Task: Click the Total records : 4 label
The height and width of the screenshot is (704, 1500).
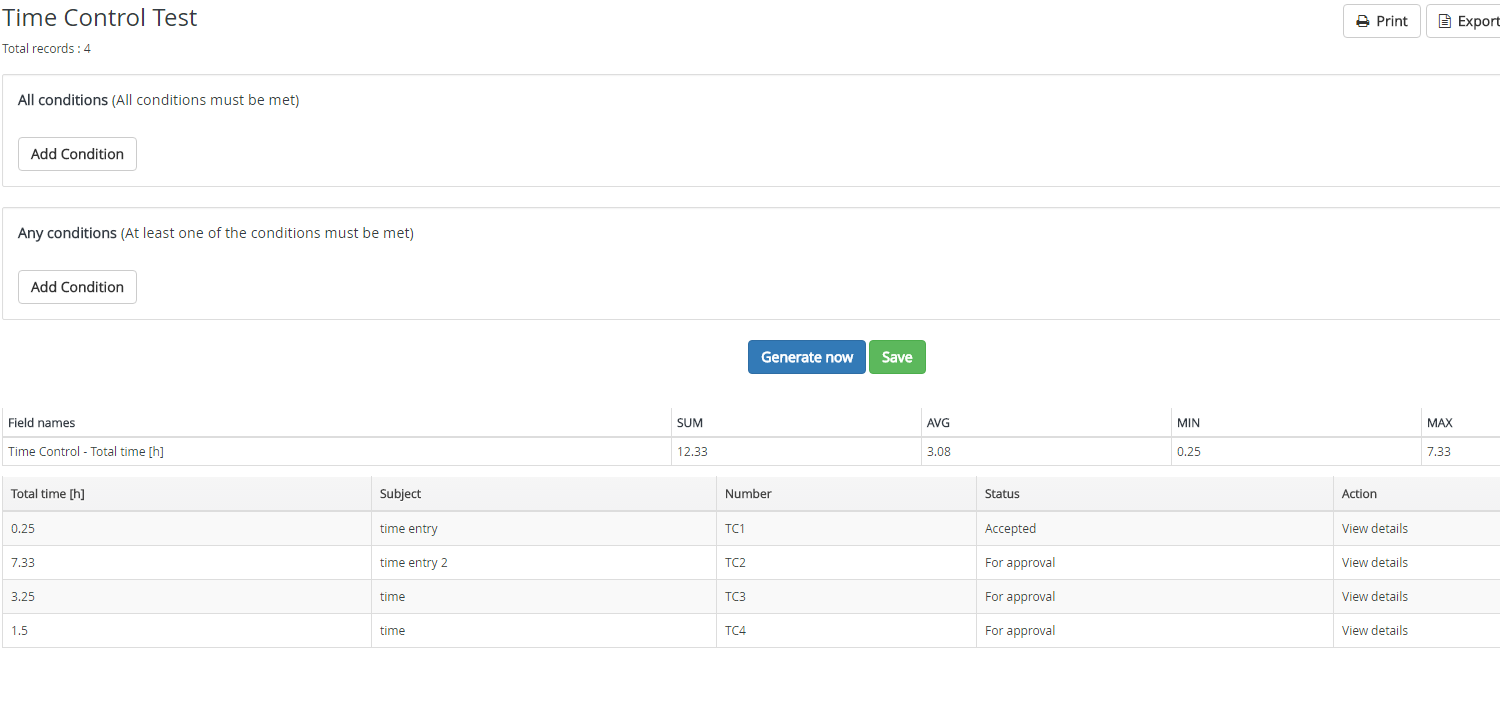Action: pyautogui.click(x=46, y=48)
